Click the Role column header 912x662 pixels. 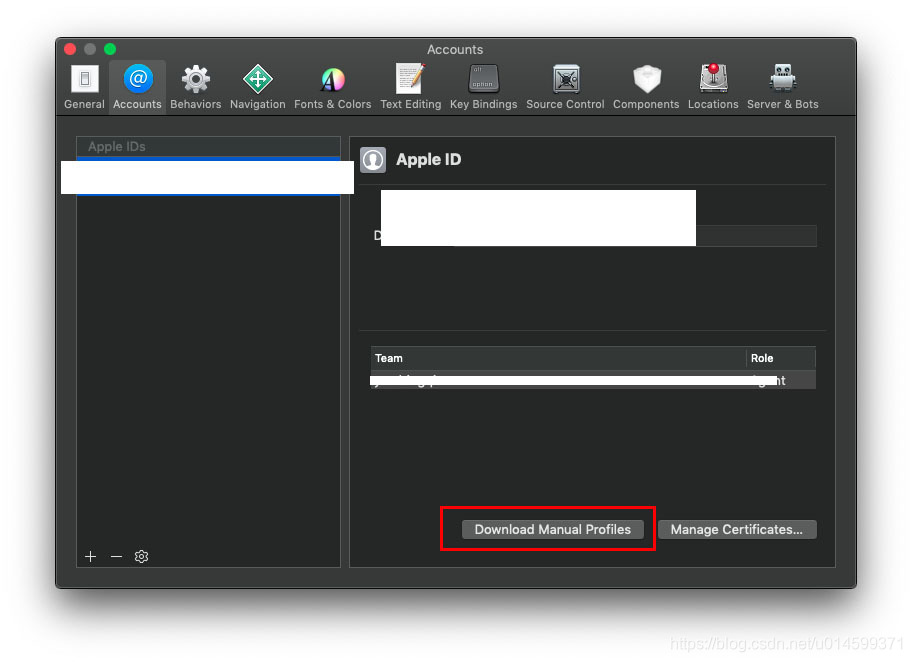click(781, 358)
